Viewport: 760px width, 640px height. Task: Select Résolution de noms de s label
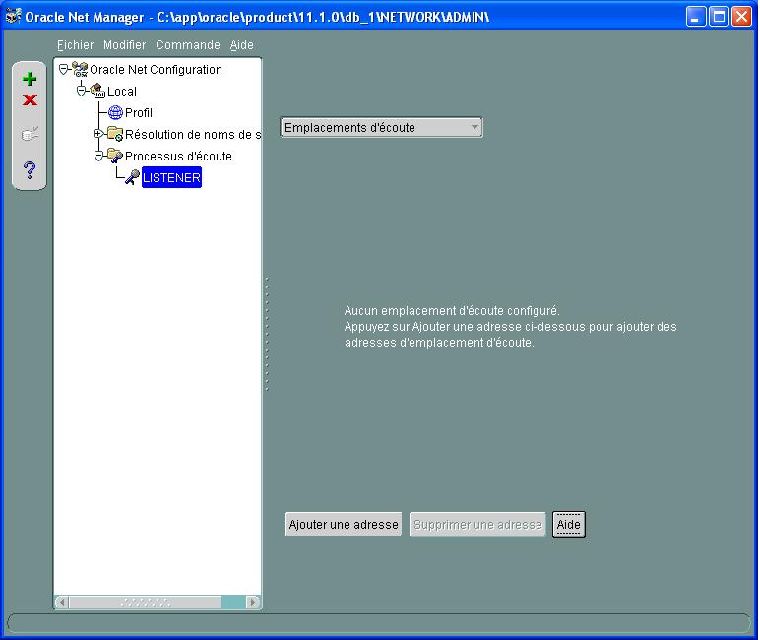(193, 134)
